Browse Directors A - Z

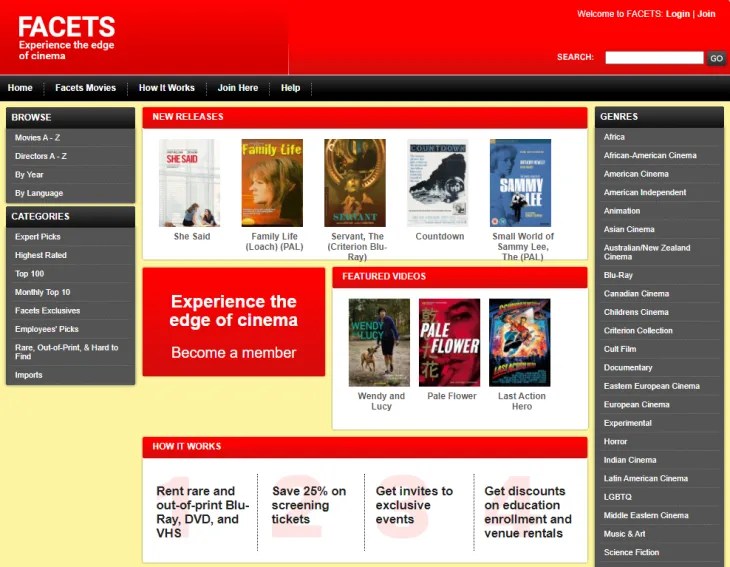point(41,156)
